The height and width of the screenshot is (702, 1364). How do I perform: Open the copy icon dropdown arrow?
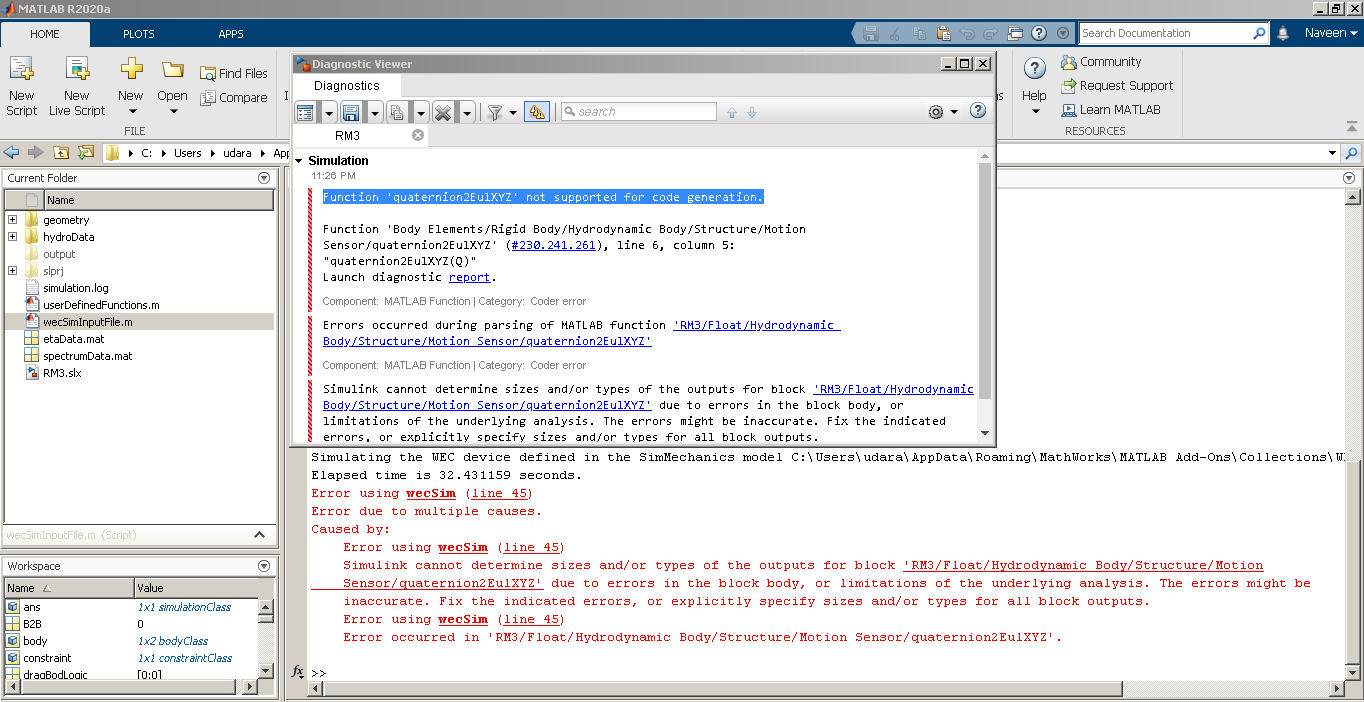[x=421, y=112]
